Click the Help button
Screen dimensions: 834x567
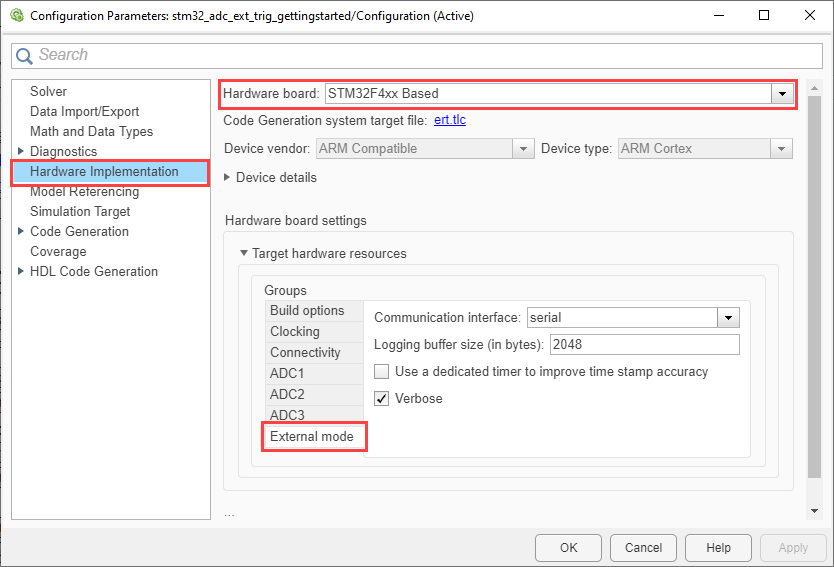point(718,548)
